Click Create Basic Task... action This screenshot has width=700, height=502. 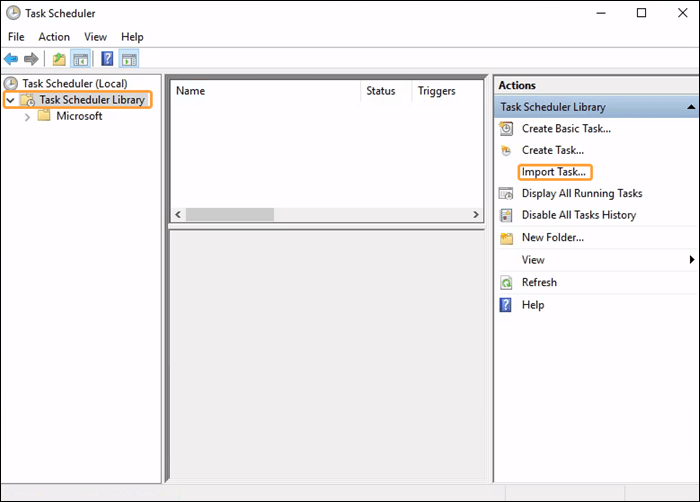[567, 129]
